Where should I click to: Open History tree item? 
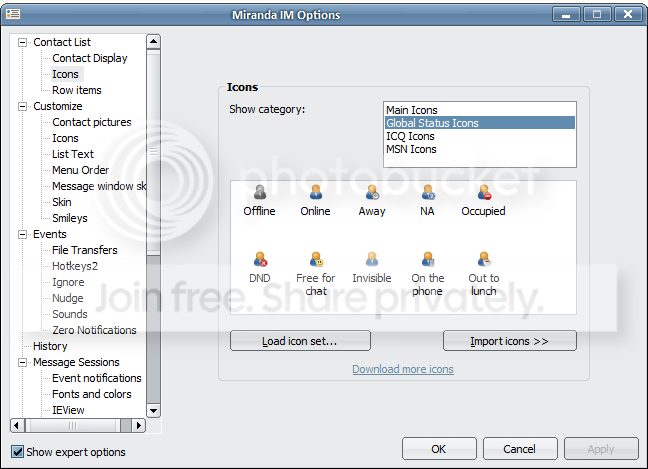point(50,346)
